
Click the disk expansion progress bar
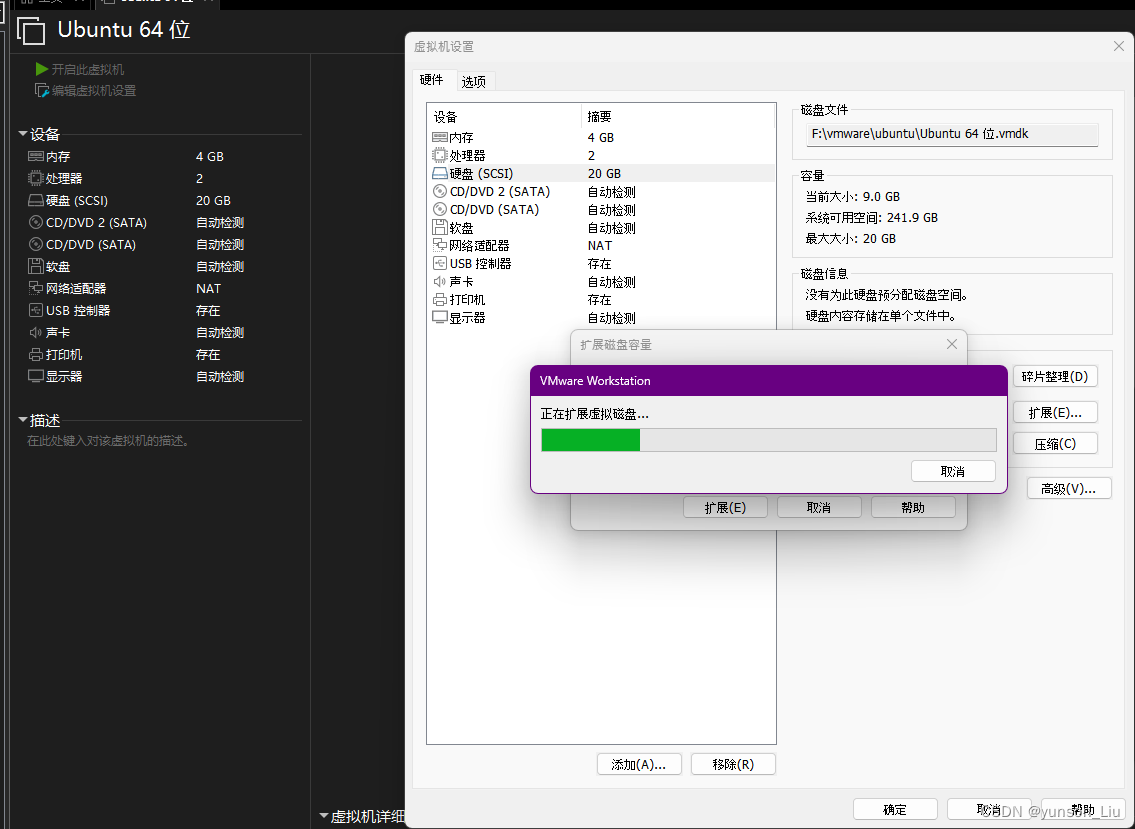coord(768,440)
